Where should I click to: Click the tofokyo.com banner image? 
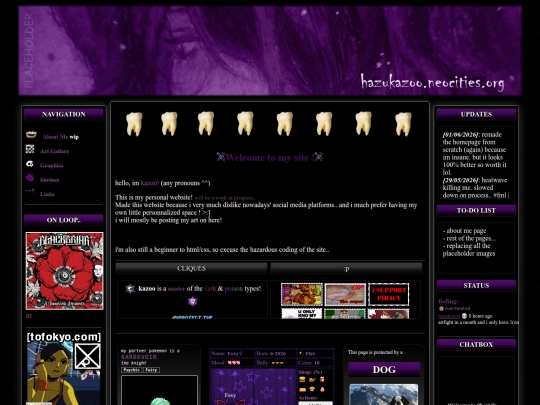pyautogui.click(x=64, y=368)
